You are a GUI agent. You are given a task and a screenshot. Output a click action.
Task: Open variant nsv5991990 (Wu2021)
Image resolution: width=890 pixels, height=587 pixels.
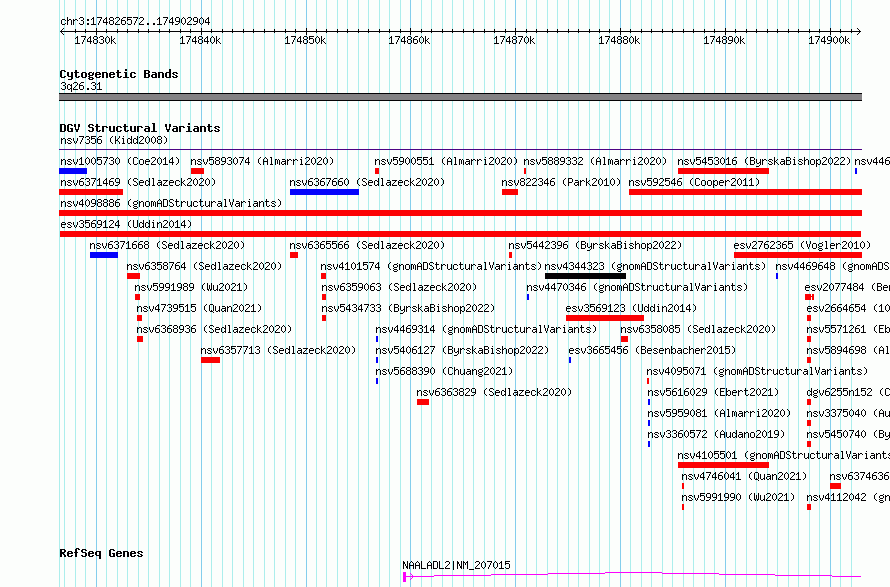click(x=738, y=497)
